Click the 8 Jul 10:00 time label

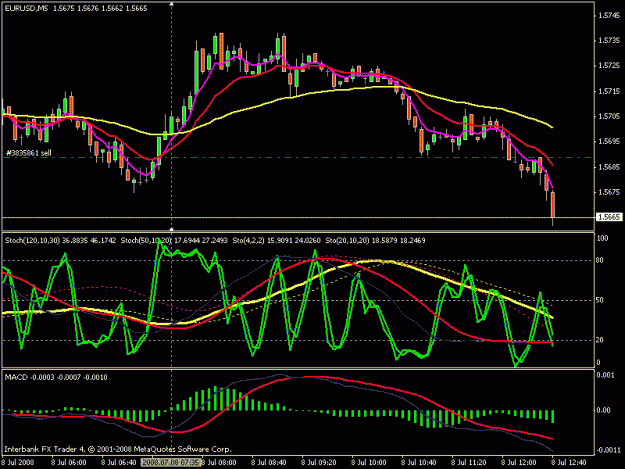tap(369, 463)
